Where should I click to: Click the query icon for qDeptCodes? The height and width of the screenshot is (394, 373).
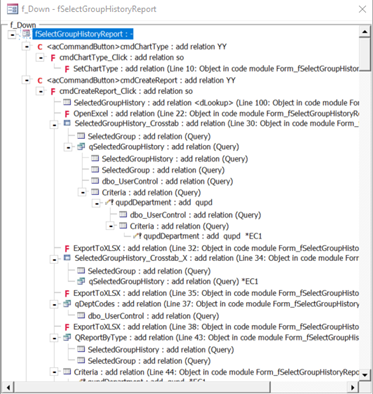coord(67,304)
